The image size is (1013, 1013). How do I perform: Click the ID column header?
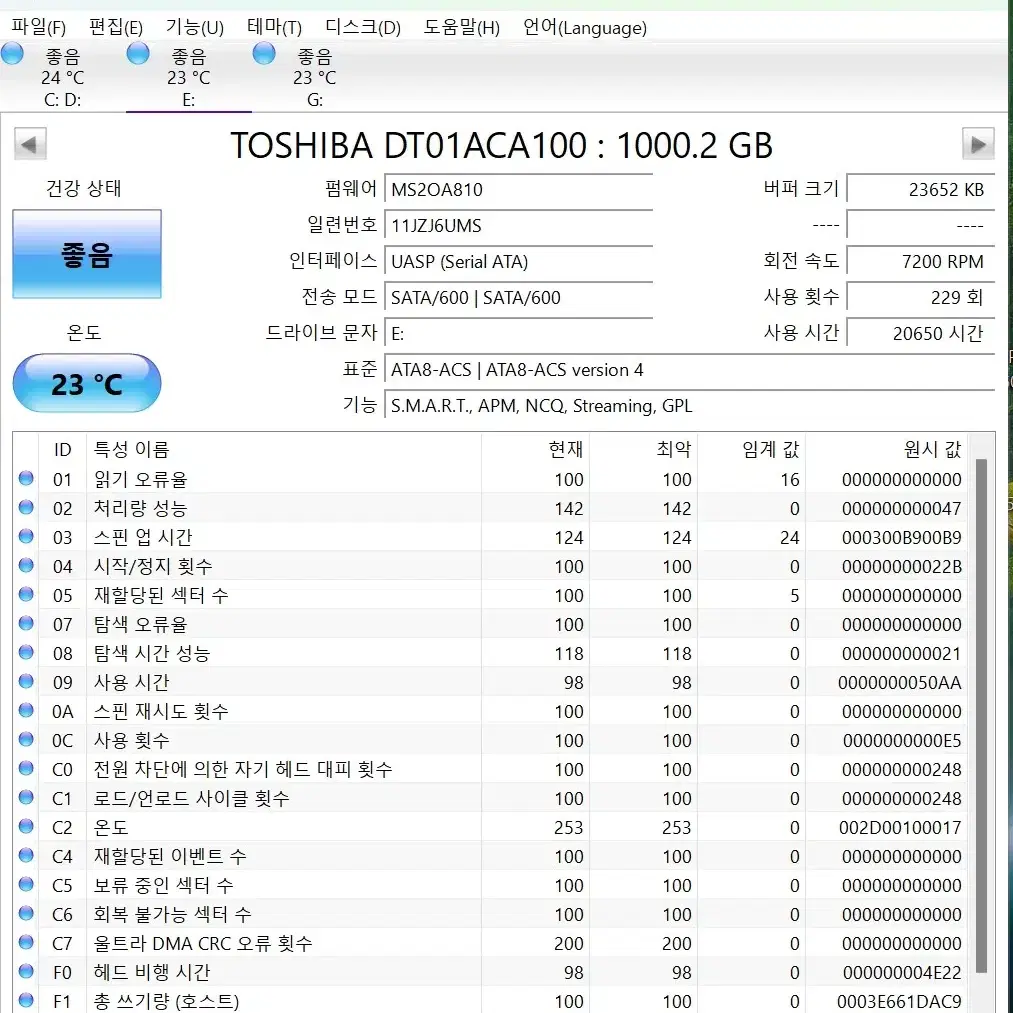pyautogui.click(x=63, y=449)
